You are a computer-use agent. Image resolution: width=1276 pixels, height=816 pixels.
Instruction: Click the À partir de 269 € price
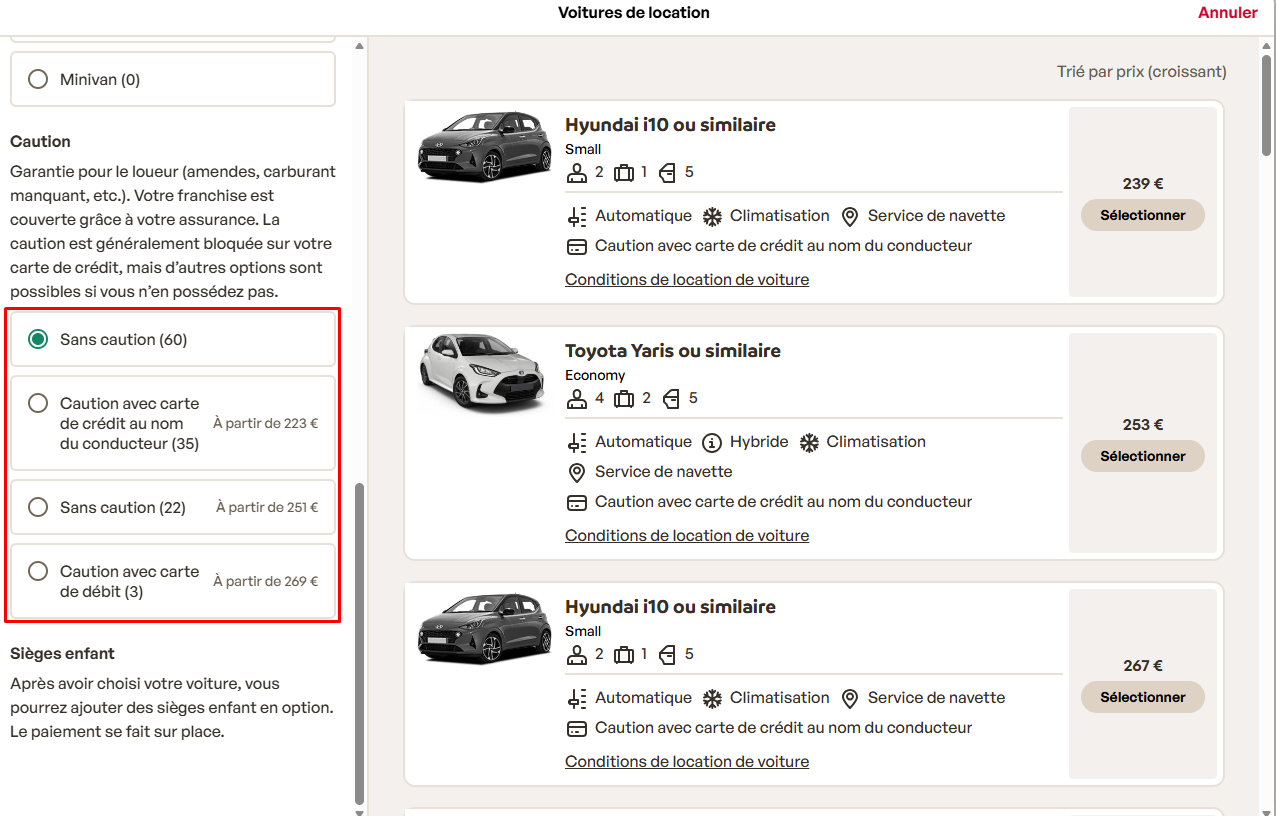click(266, 582)
